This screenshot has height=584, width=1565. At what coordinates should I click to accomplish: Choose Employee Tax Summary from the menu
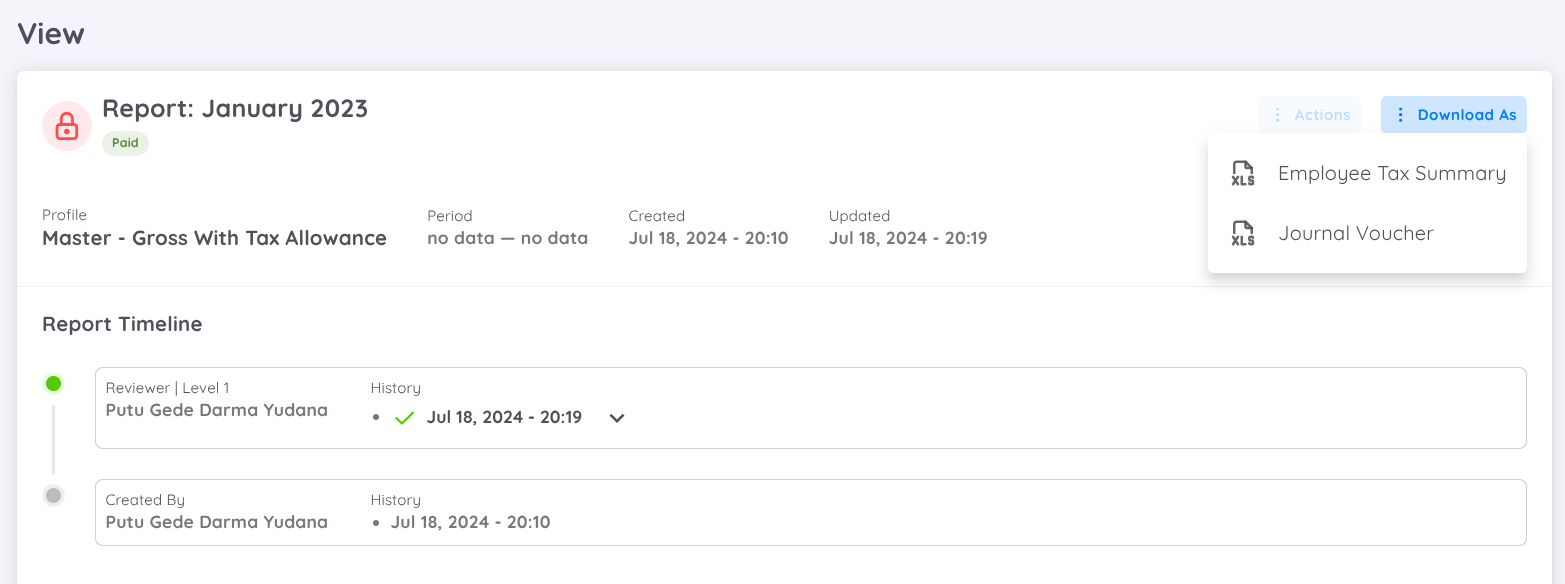pyautogui.click(x=1392, y=172)
